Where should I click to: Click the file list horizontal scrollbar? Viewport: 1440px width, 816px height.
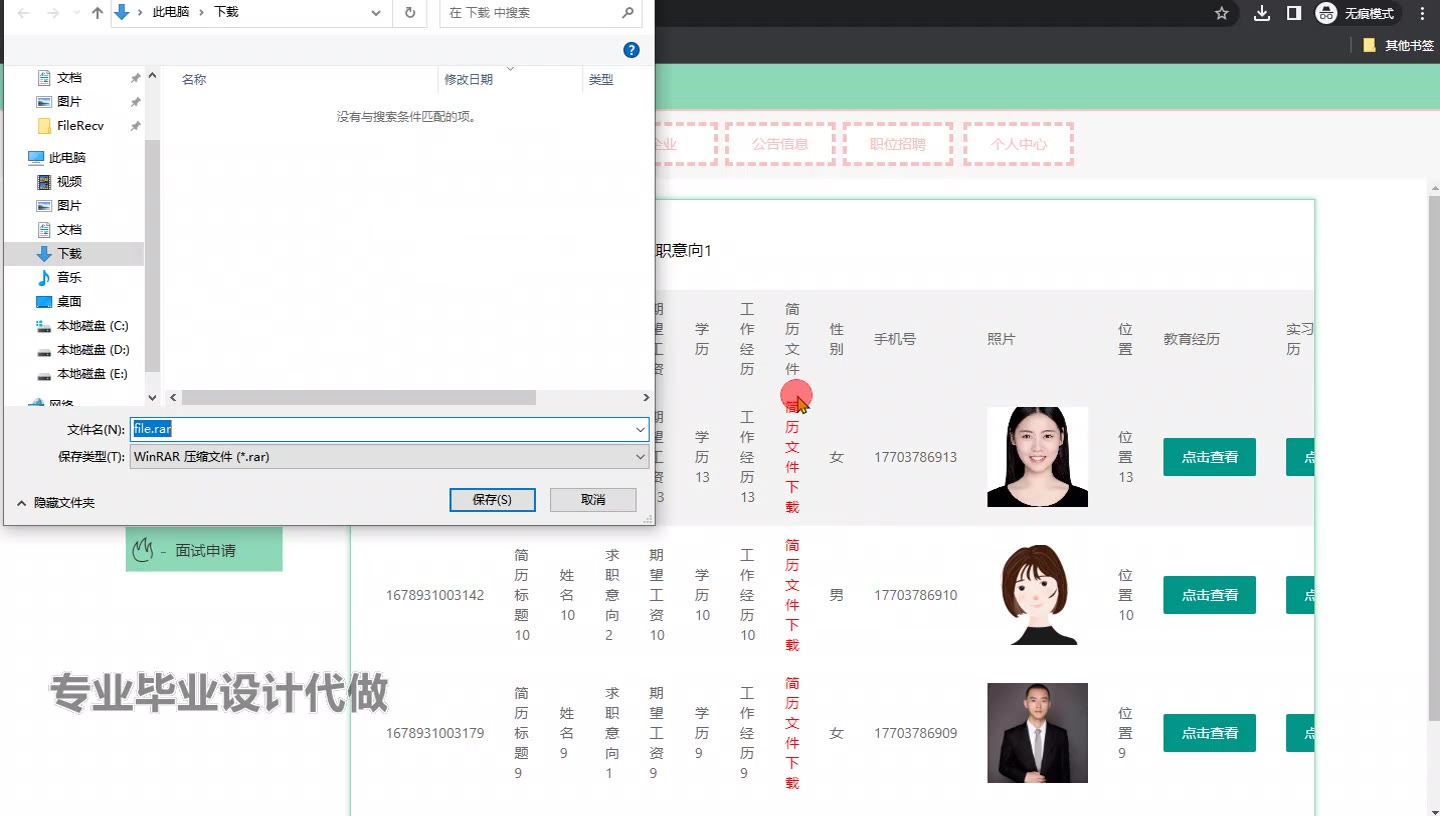tap(359, 398)
